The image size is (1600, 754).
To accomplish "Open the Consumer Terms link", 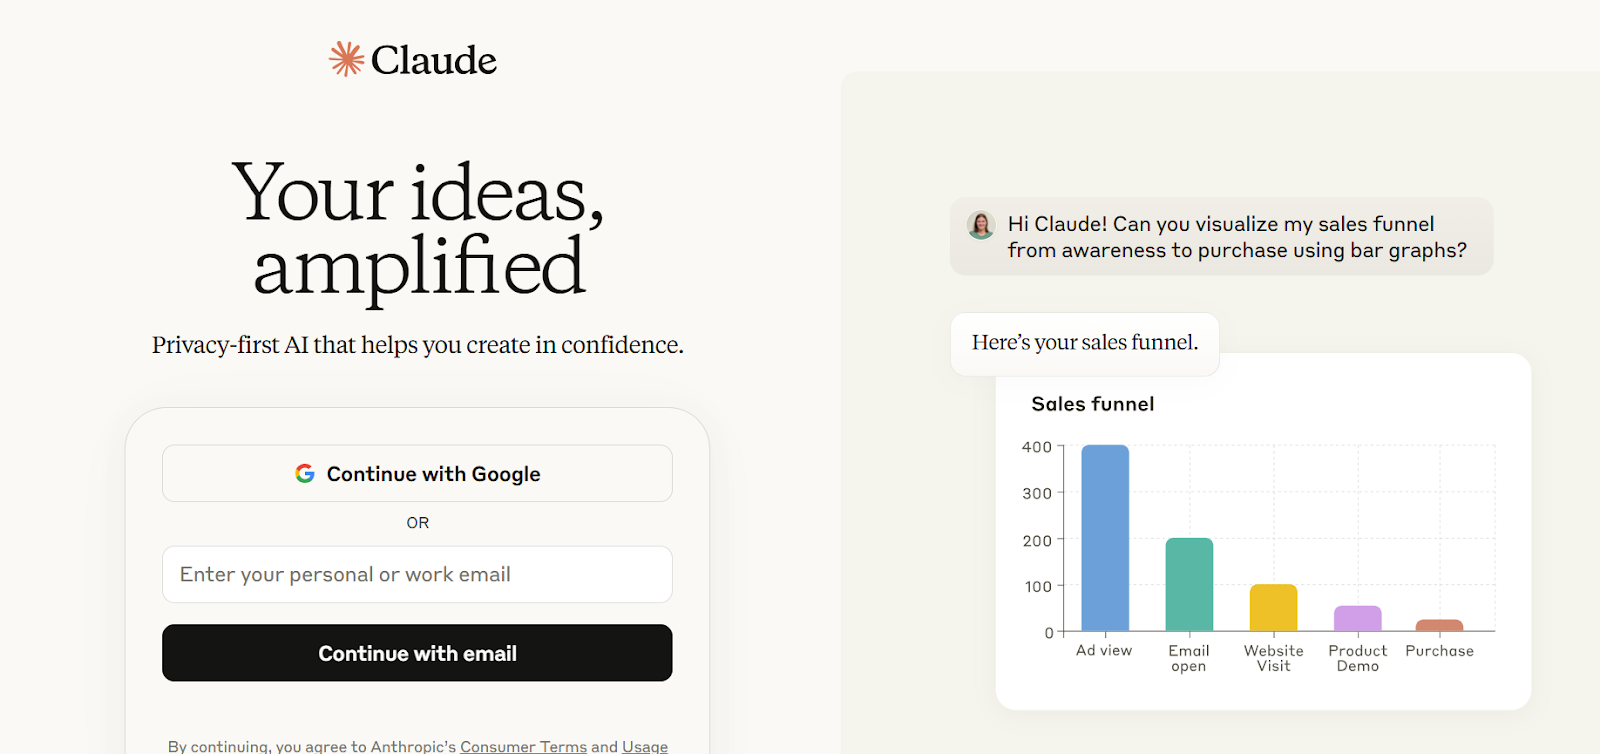I will 523,746.
